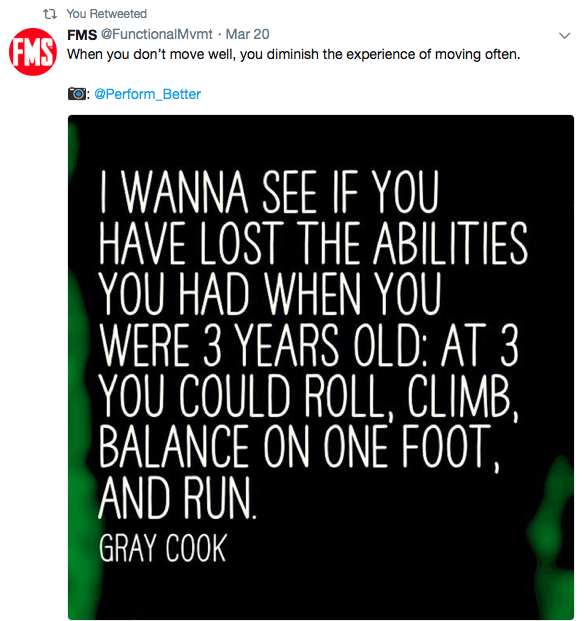This screenshot has width=584, height=621.
Task: Click 'HAVE LOST THE ABILITIES' text line
Action: pos(313,243)
